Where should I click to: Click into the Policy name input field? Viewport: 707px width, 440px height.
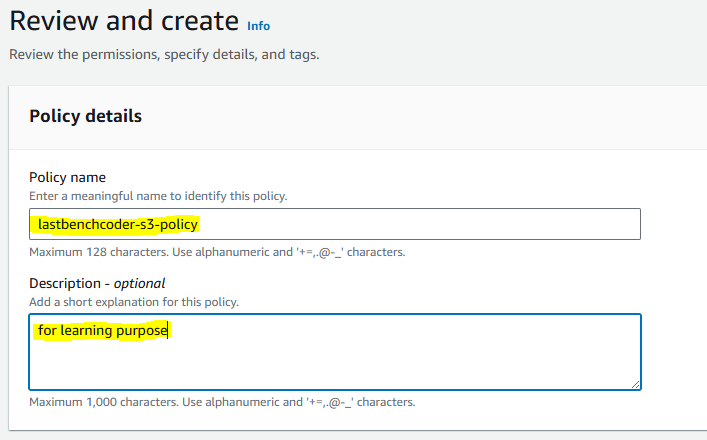[x=335, y=224]
